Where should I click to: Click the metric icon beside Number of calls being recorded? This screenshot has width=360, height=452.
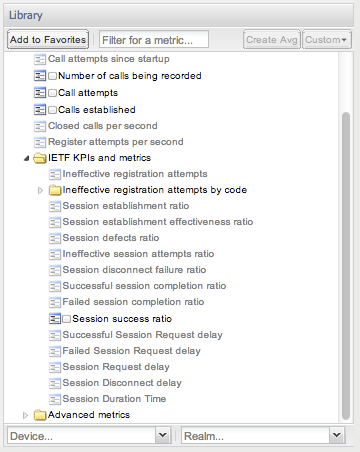click(40, 76)
